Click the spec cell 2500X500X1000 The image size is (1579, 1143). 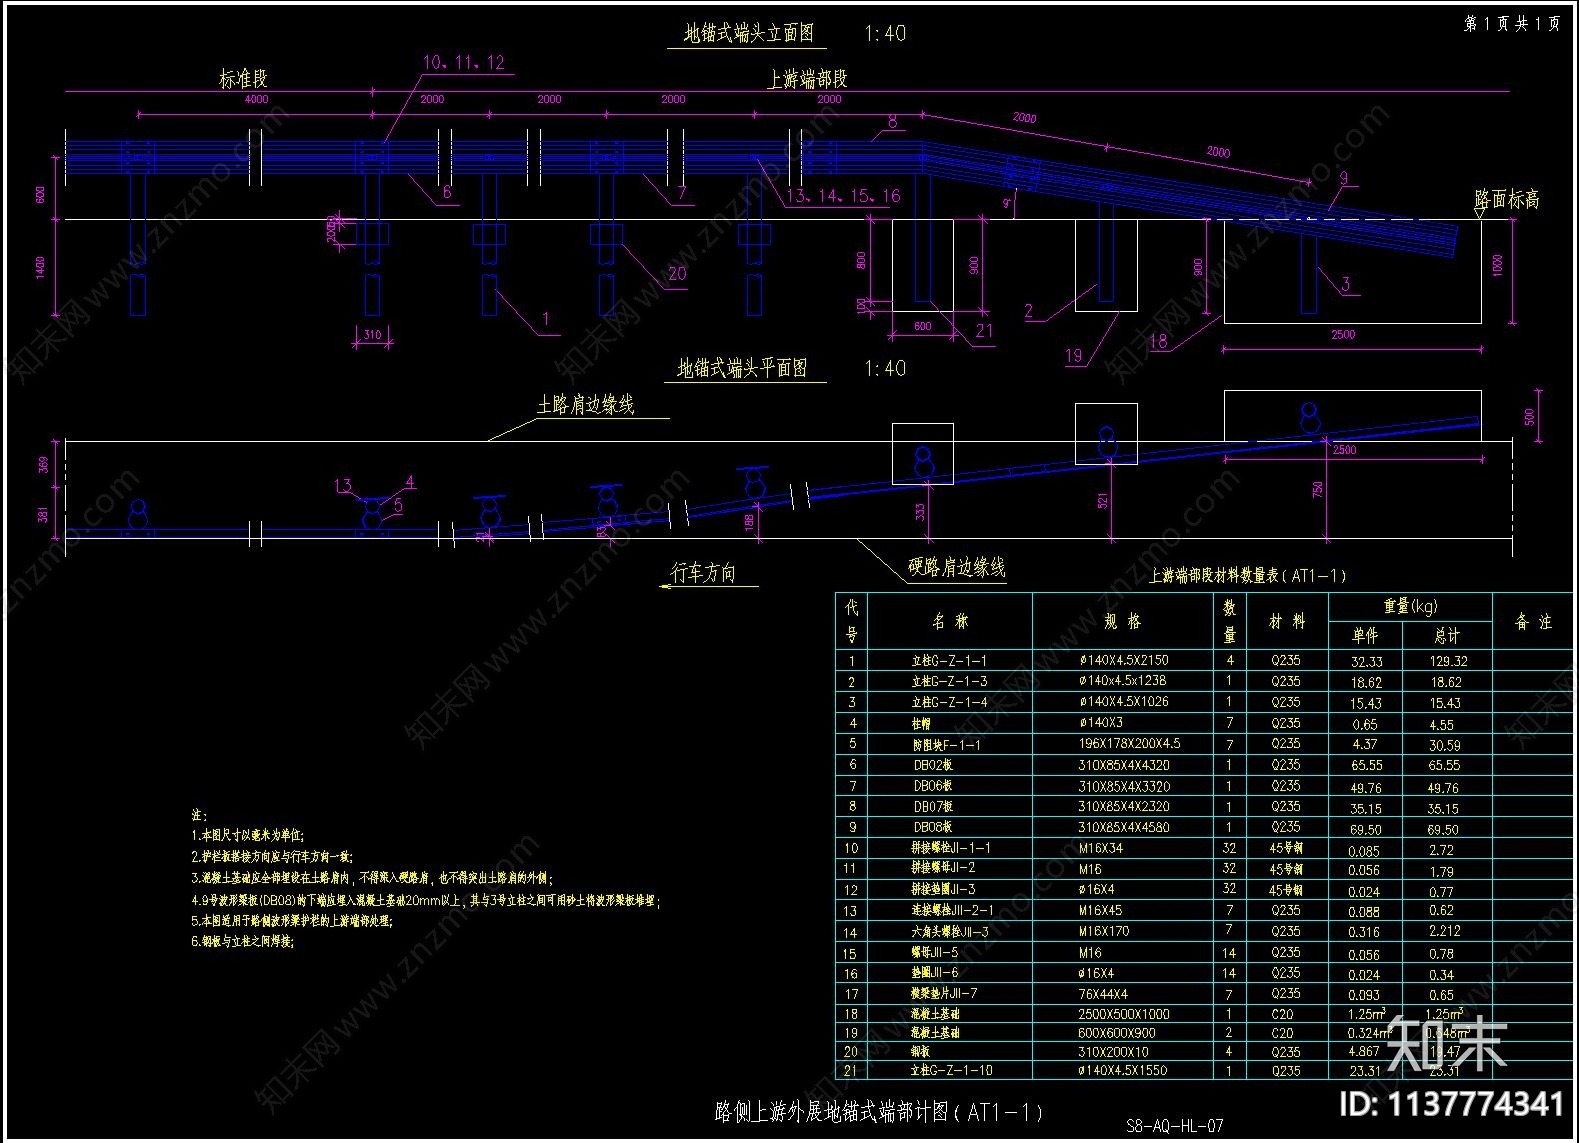pos(1123,1014)
